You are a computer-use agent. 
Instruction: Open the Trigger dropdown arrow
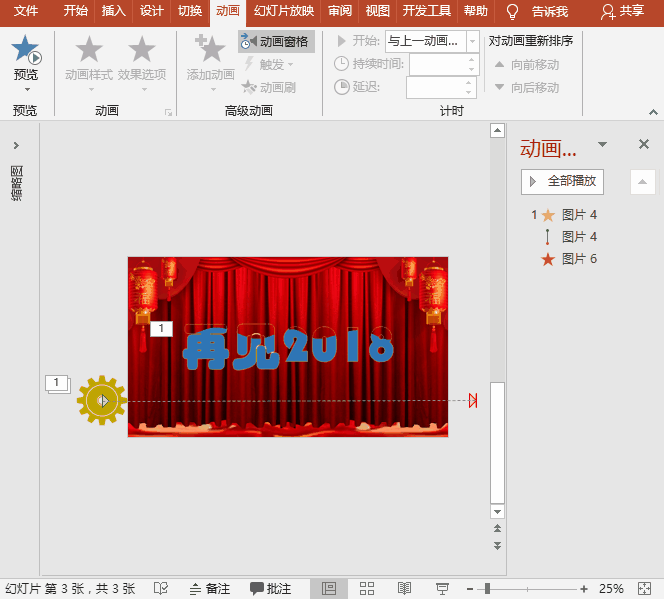pyautogui.click(x=290, y=65)
